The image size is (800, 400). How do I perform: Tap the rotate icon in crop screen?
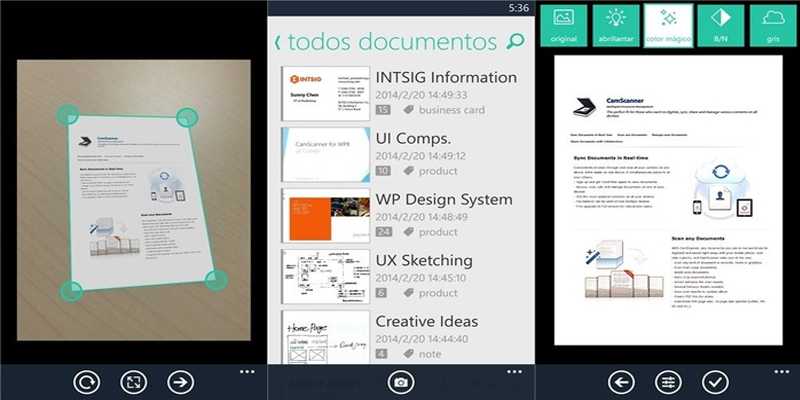(x=86, y=382)
